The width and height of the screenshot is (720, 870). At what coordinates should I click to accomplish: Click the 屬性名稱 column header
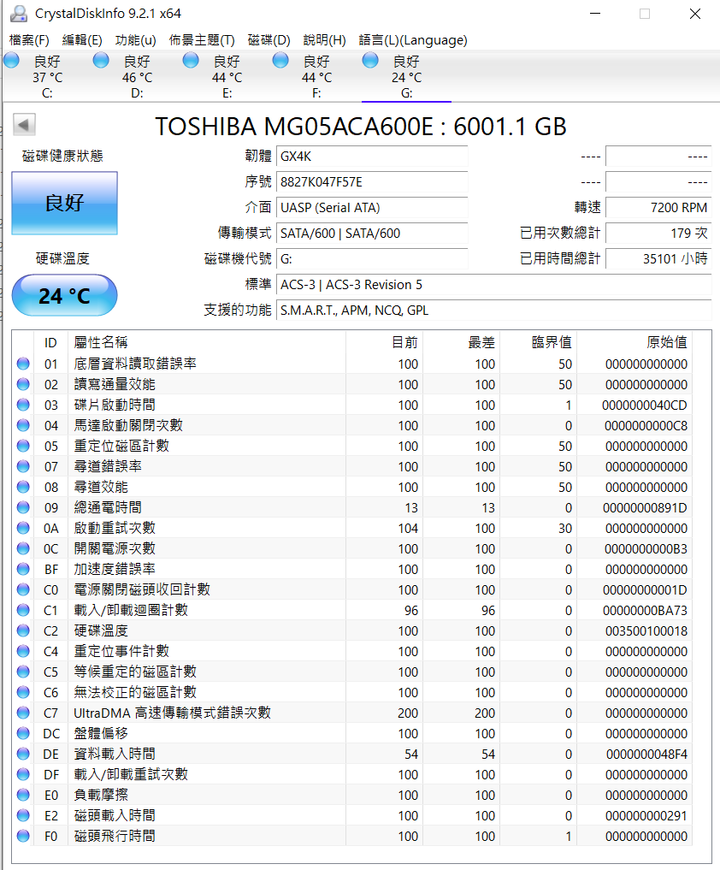click(x=206, y=342)
